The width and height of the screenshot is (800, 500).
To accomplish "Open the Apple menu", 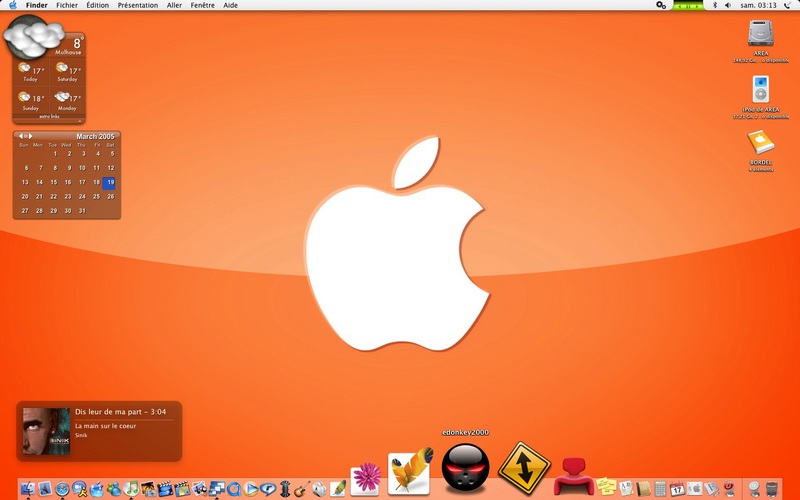I will coord(13,5).
